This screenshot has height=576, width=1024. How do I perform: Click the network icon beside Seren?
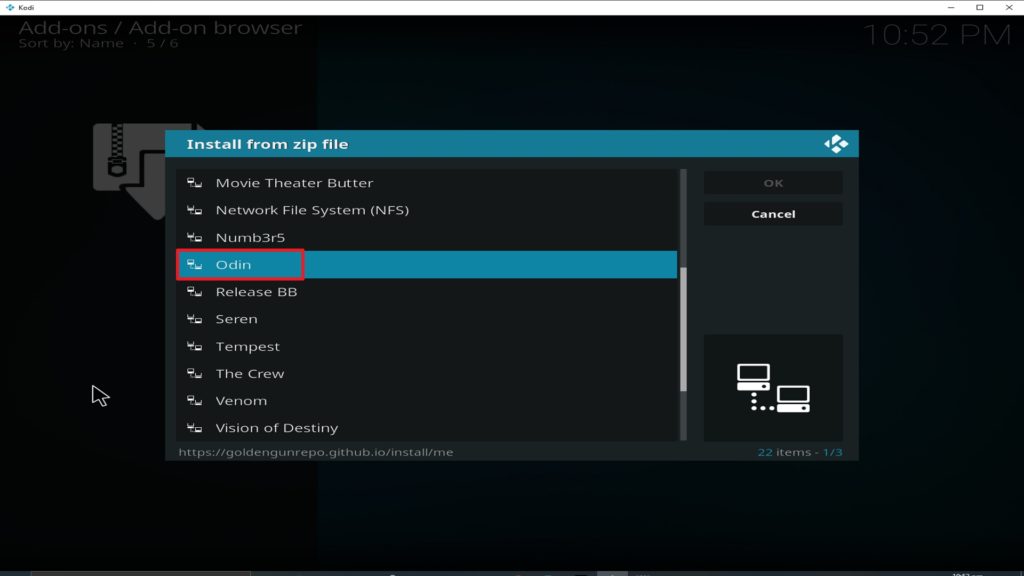coord(194,319)
